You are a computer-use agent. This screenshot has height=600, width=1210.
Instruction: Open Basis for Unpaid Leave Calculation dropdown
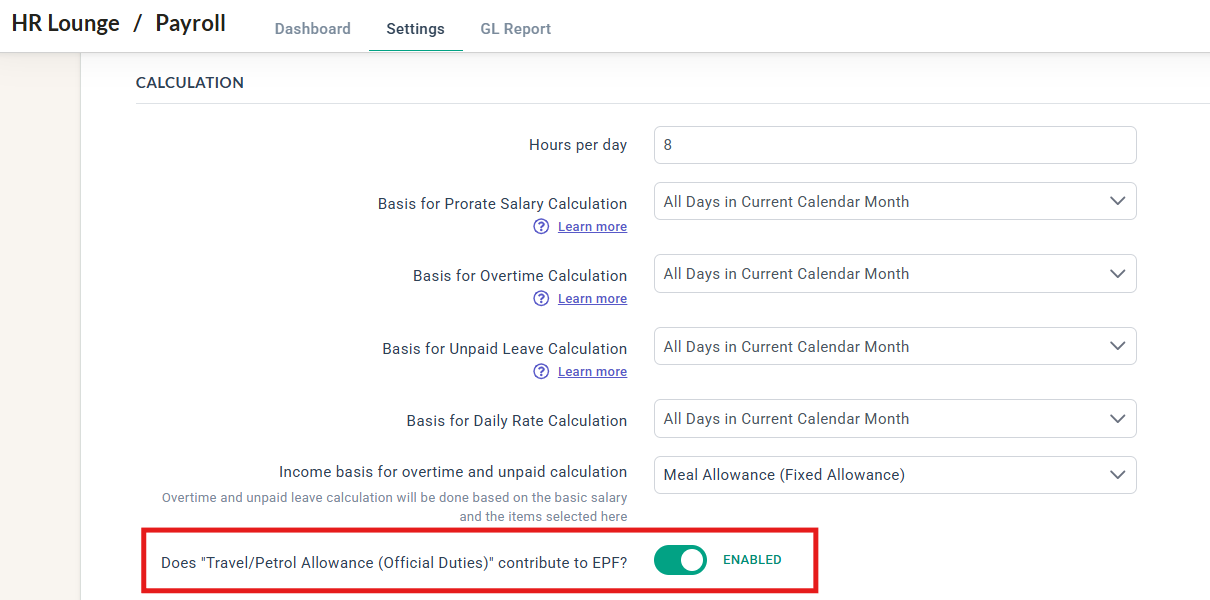coord(895,347)
